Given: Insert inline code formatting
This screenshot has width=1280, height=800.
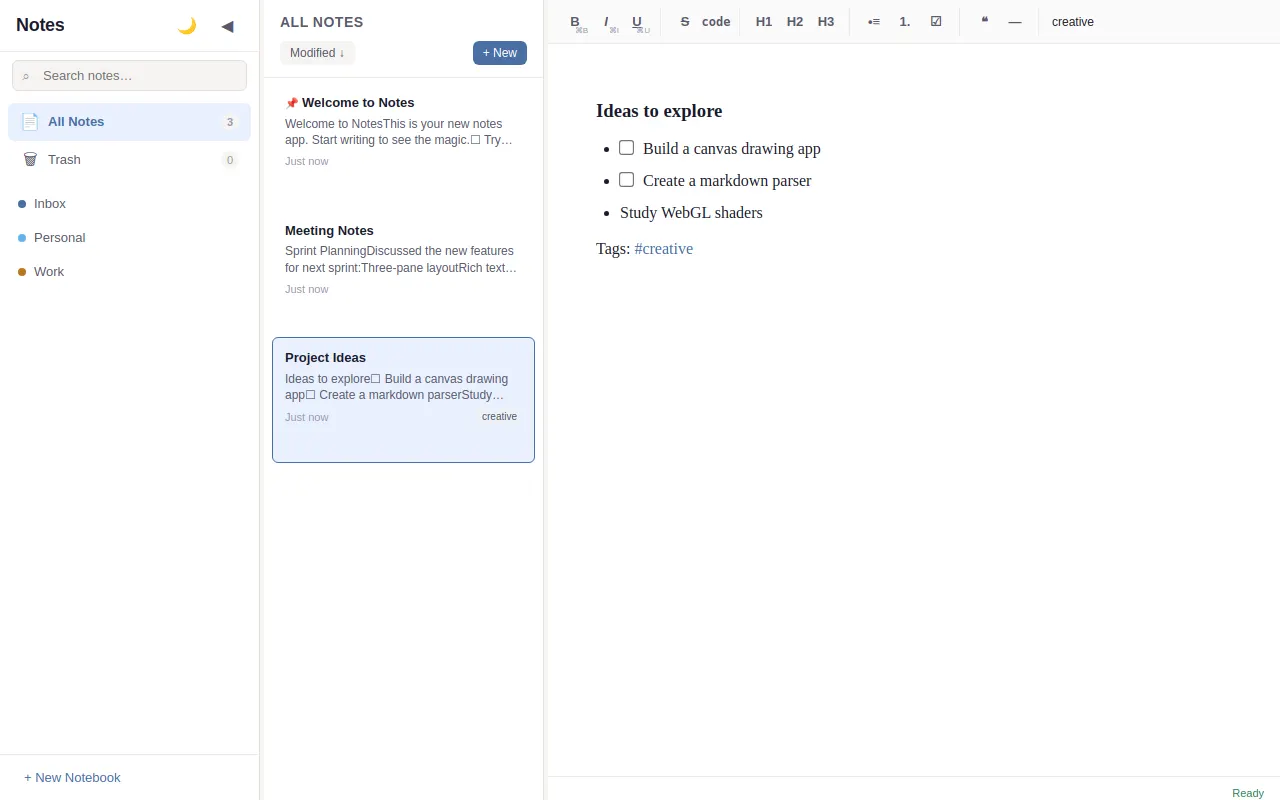Looking at the screenshot, I should click(716, 22).
